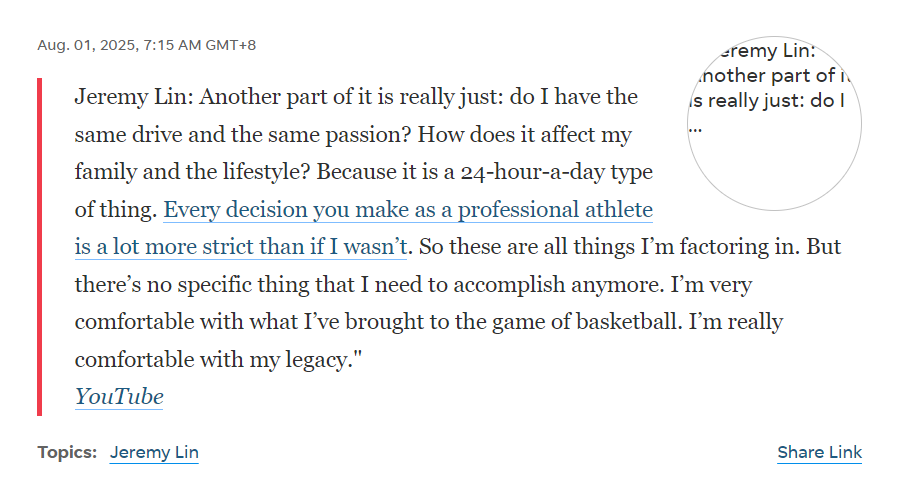The image size is (901, 495).
Task: Click 'same drive and the same passion' text
Action: tap(243, 135)
